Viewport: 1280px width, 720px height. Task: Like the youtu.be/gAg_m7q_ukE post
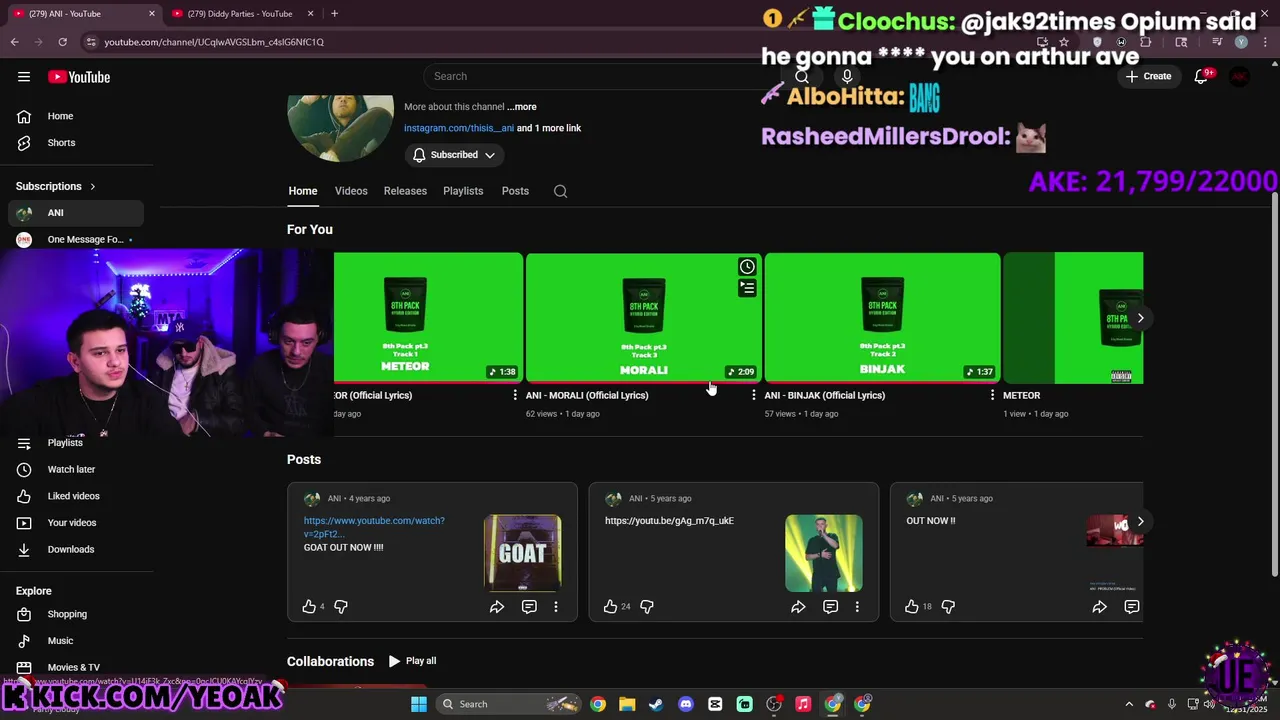pos(610,606)
